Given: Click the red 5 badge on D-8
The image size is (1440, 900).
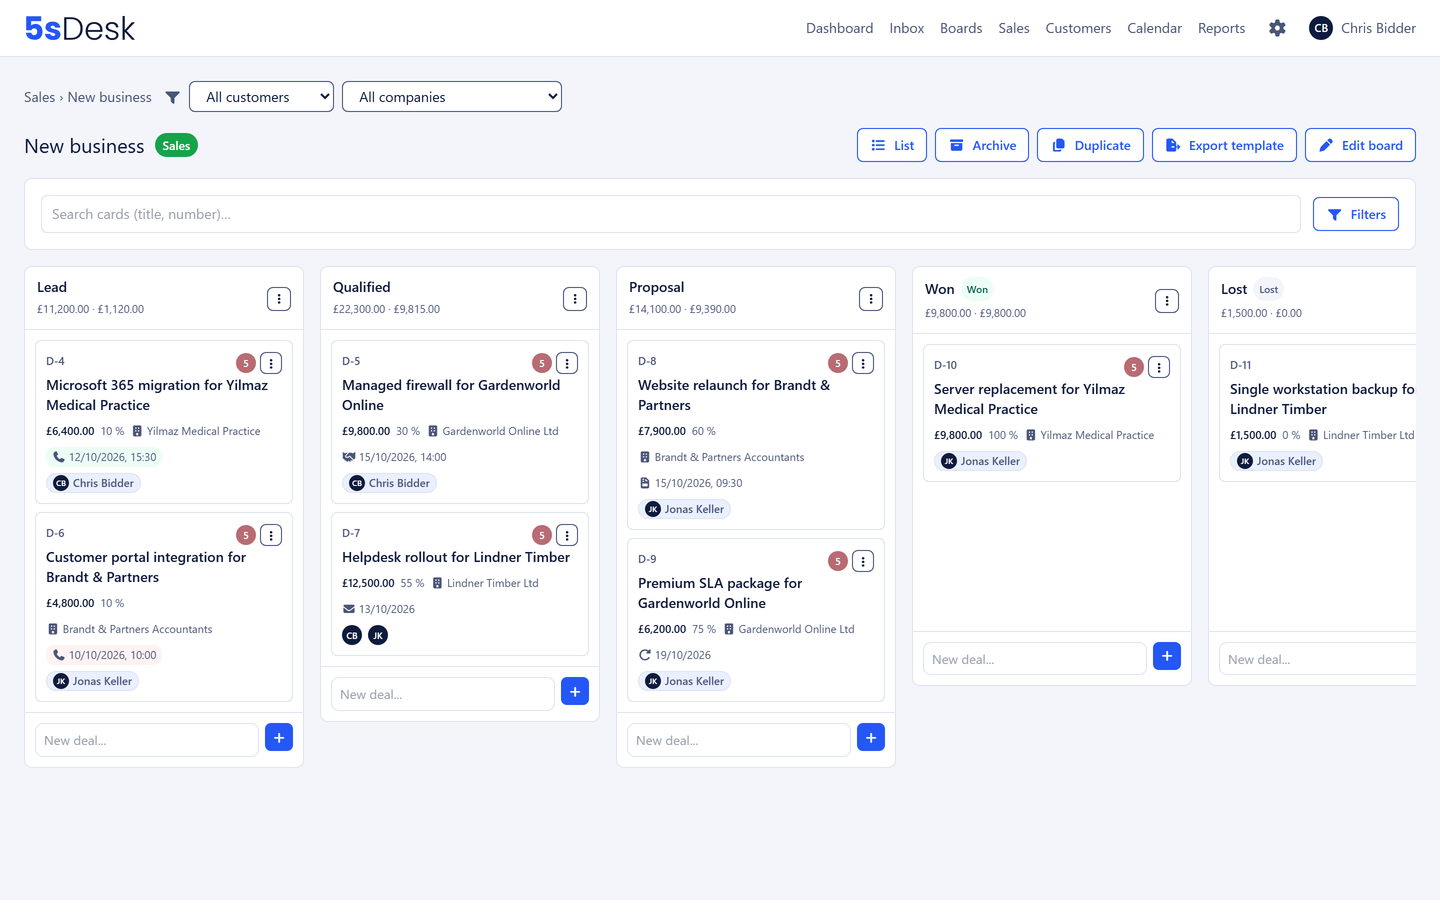Looking at the screenshot, I should [x=838, y=363].
